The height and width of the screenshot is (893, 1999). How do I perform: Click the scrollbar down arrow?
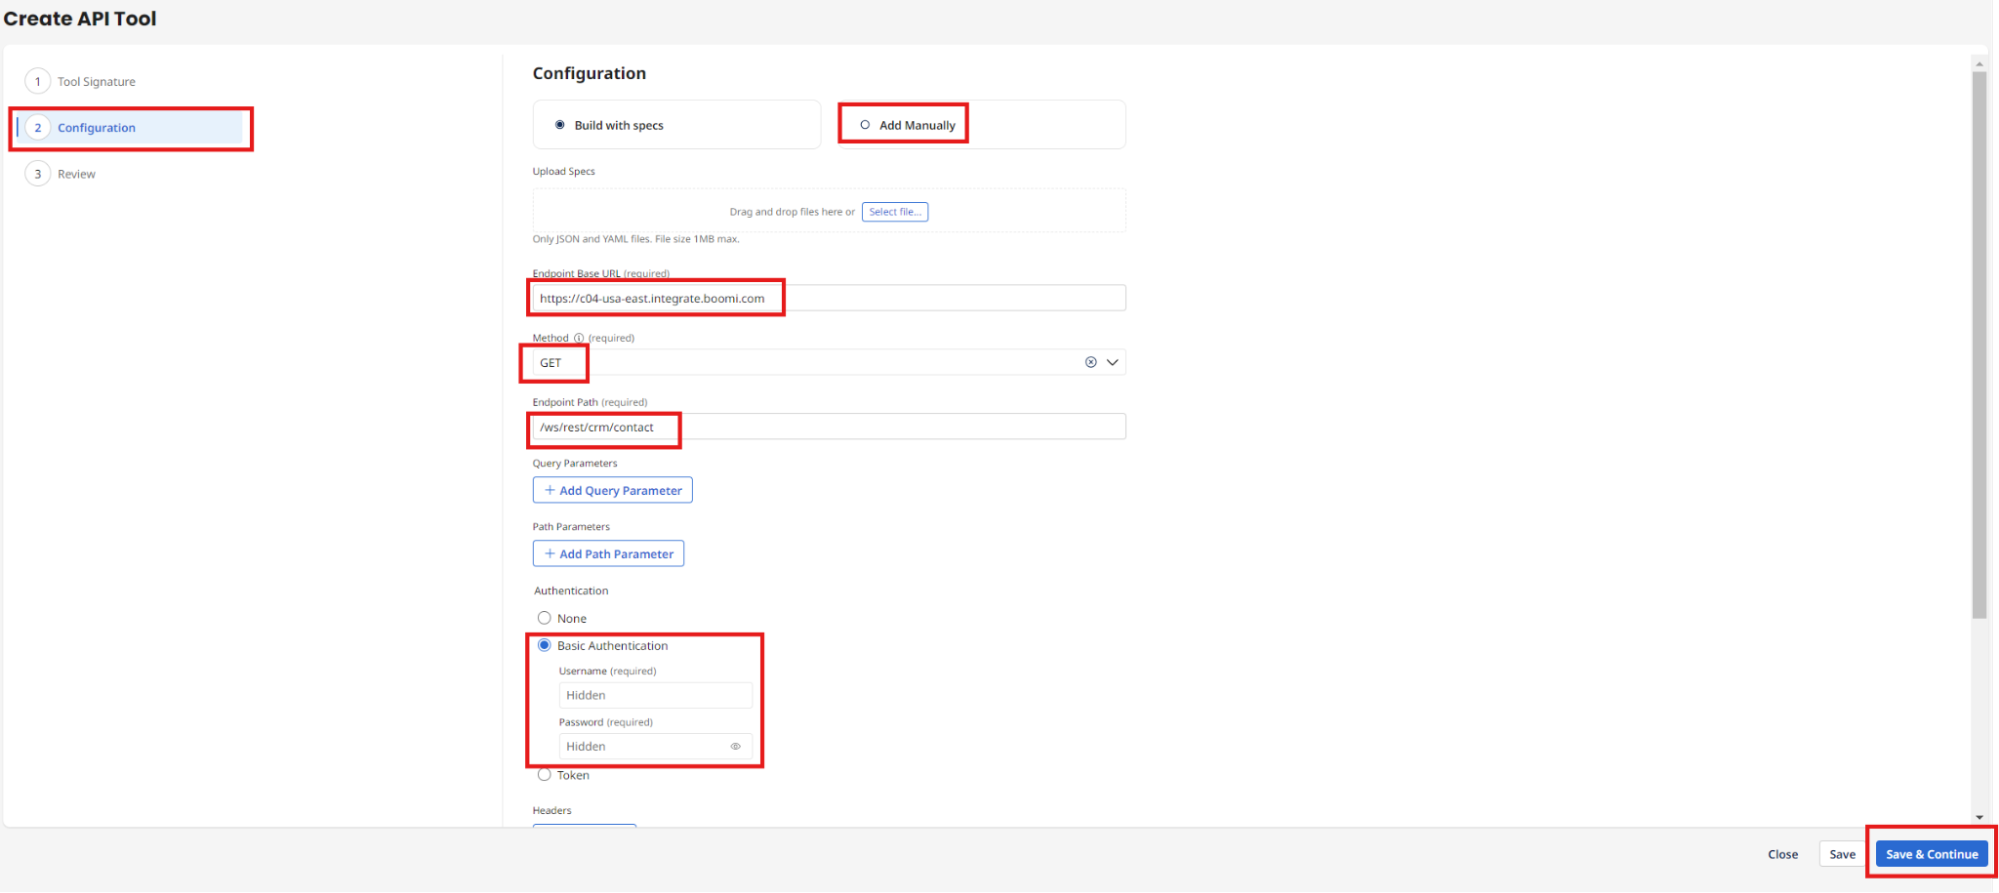[x=1979, y=817]
